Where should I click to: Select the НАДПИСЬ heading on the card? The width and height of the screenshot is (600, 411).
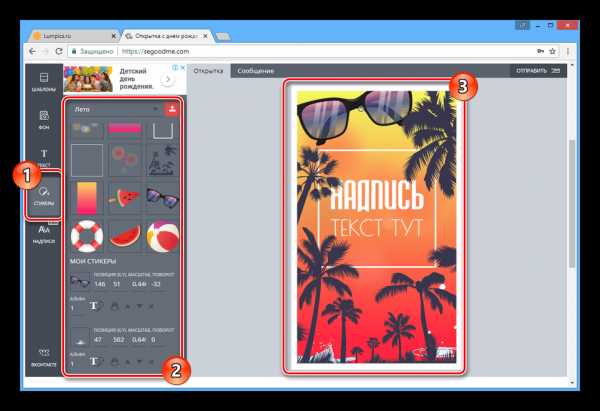click(x=377, y=195)
